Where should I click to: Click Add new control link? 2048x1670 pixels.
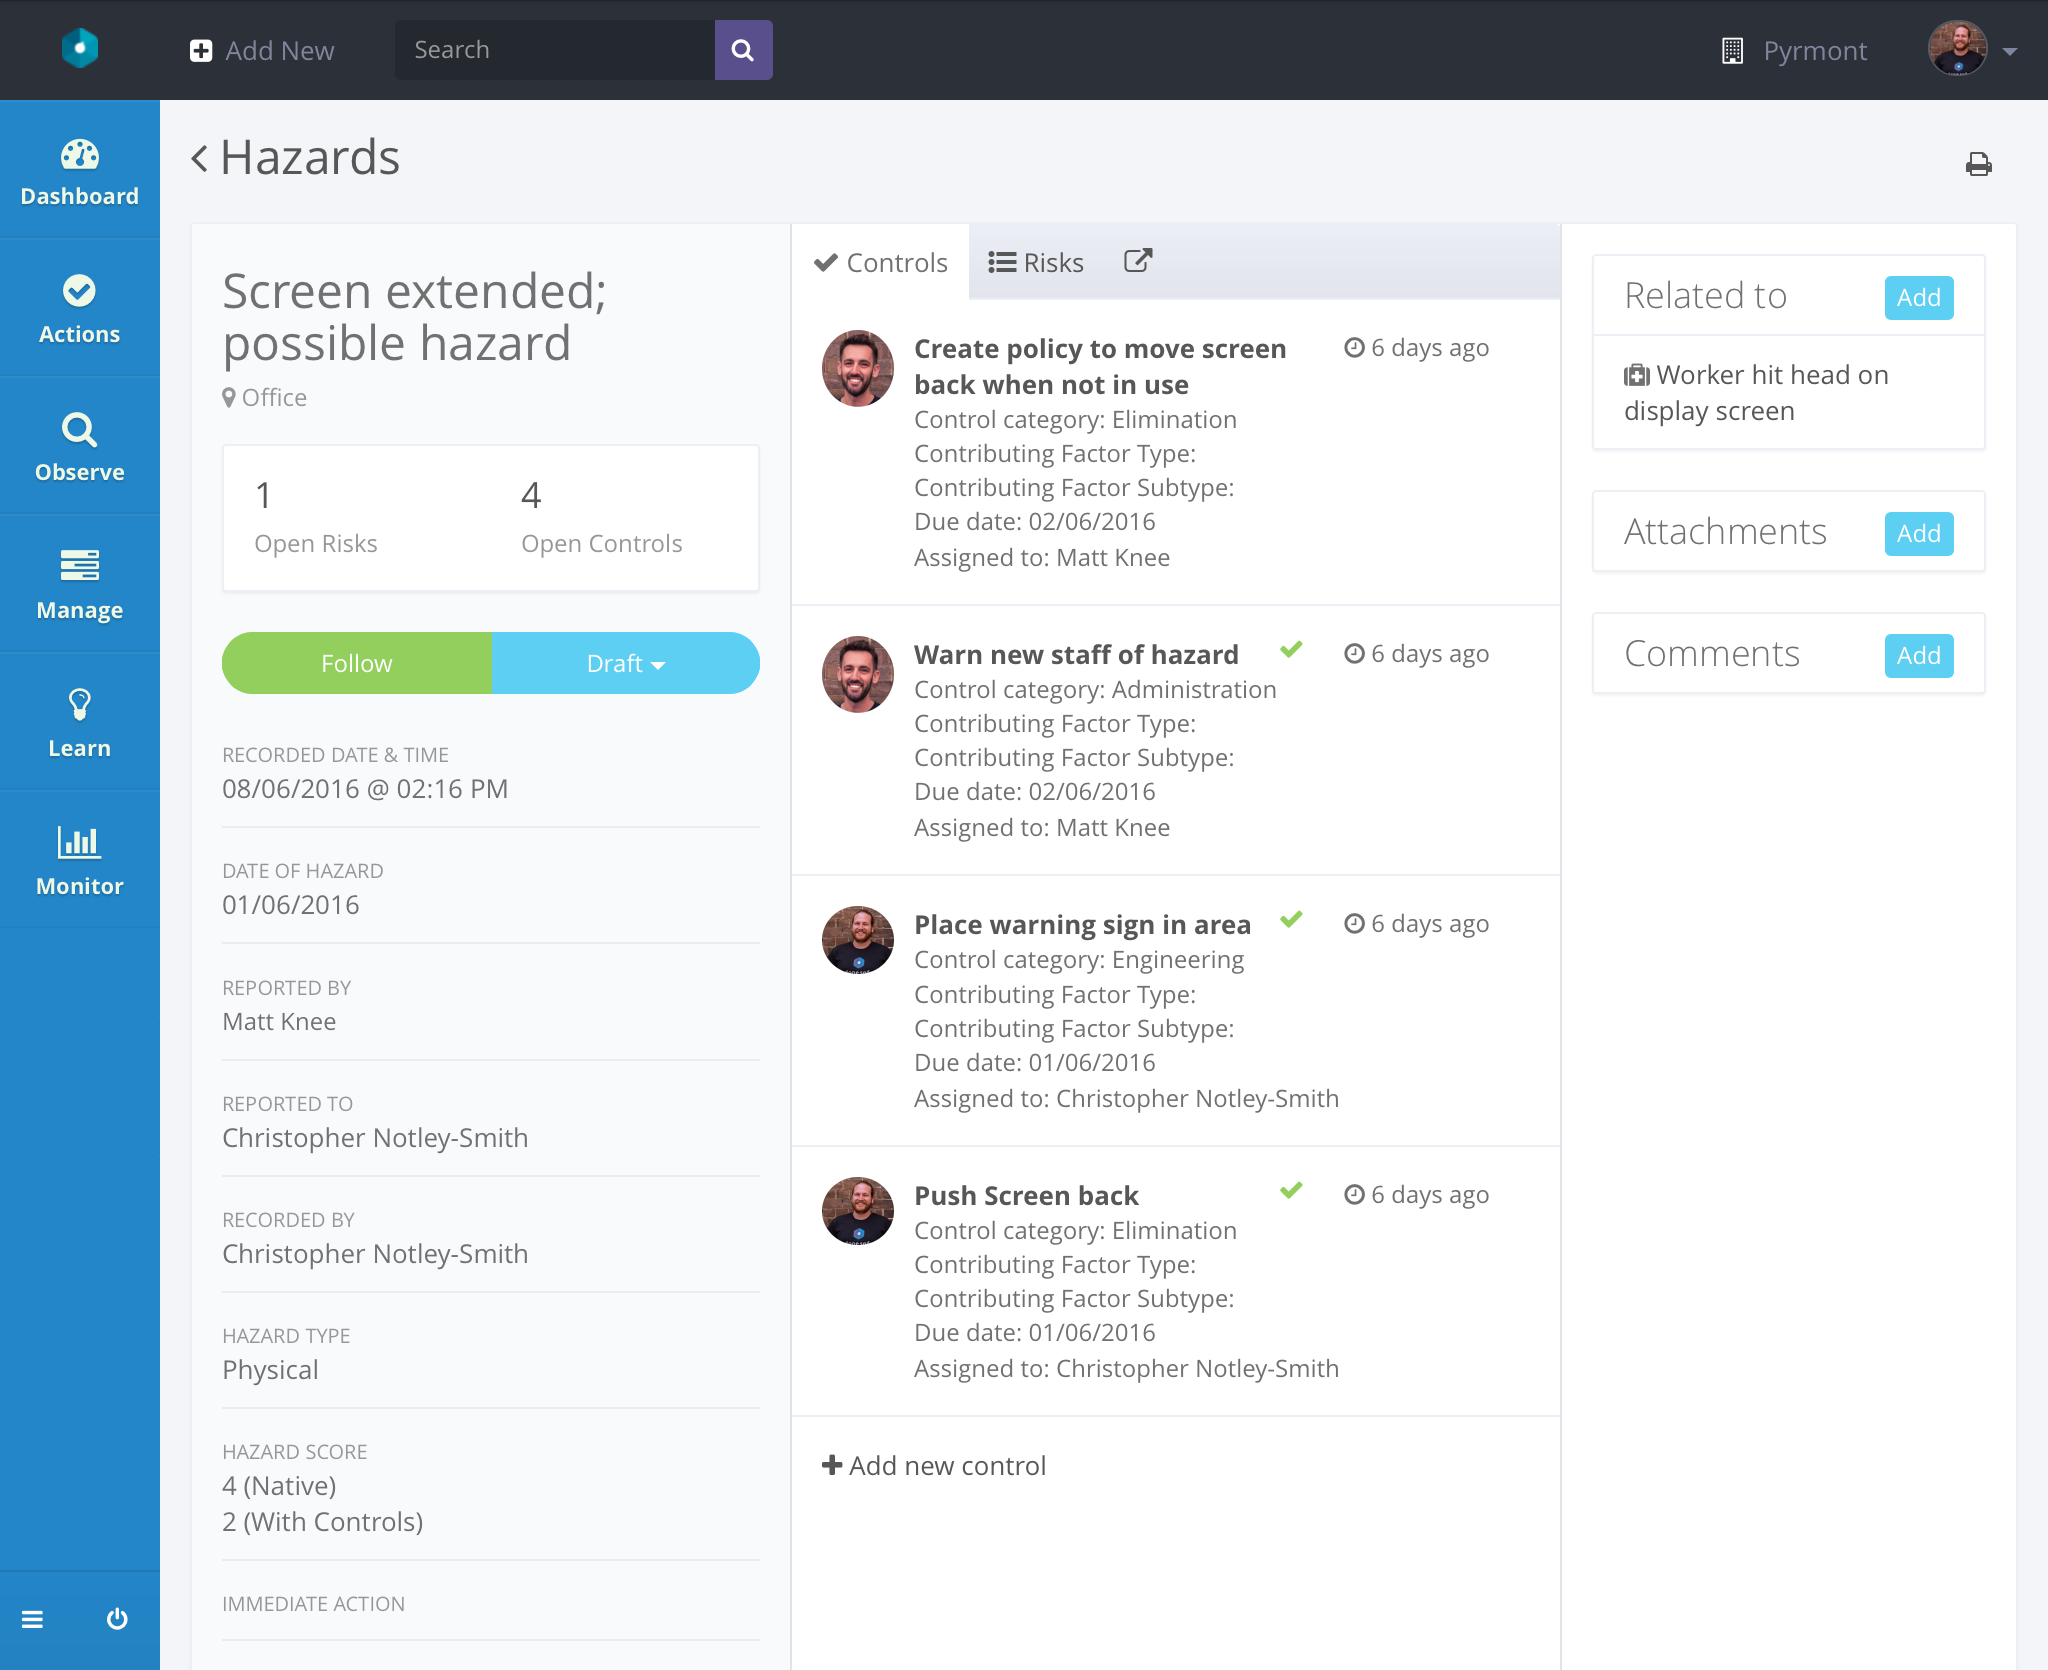click(x=934, y=1465)
